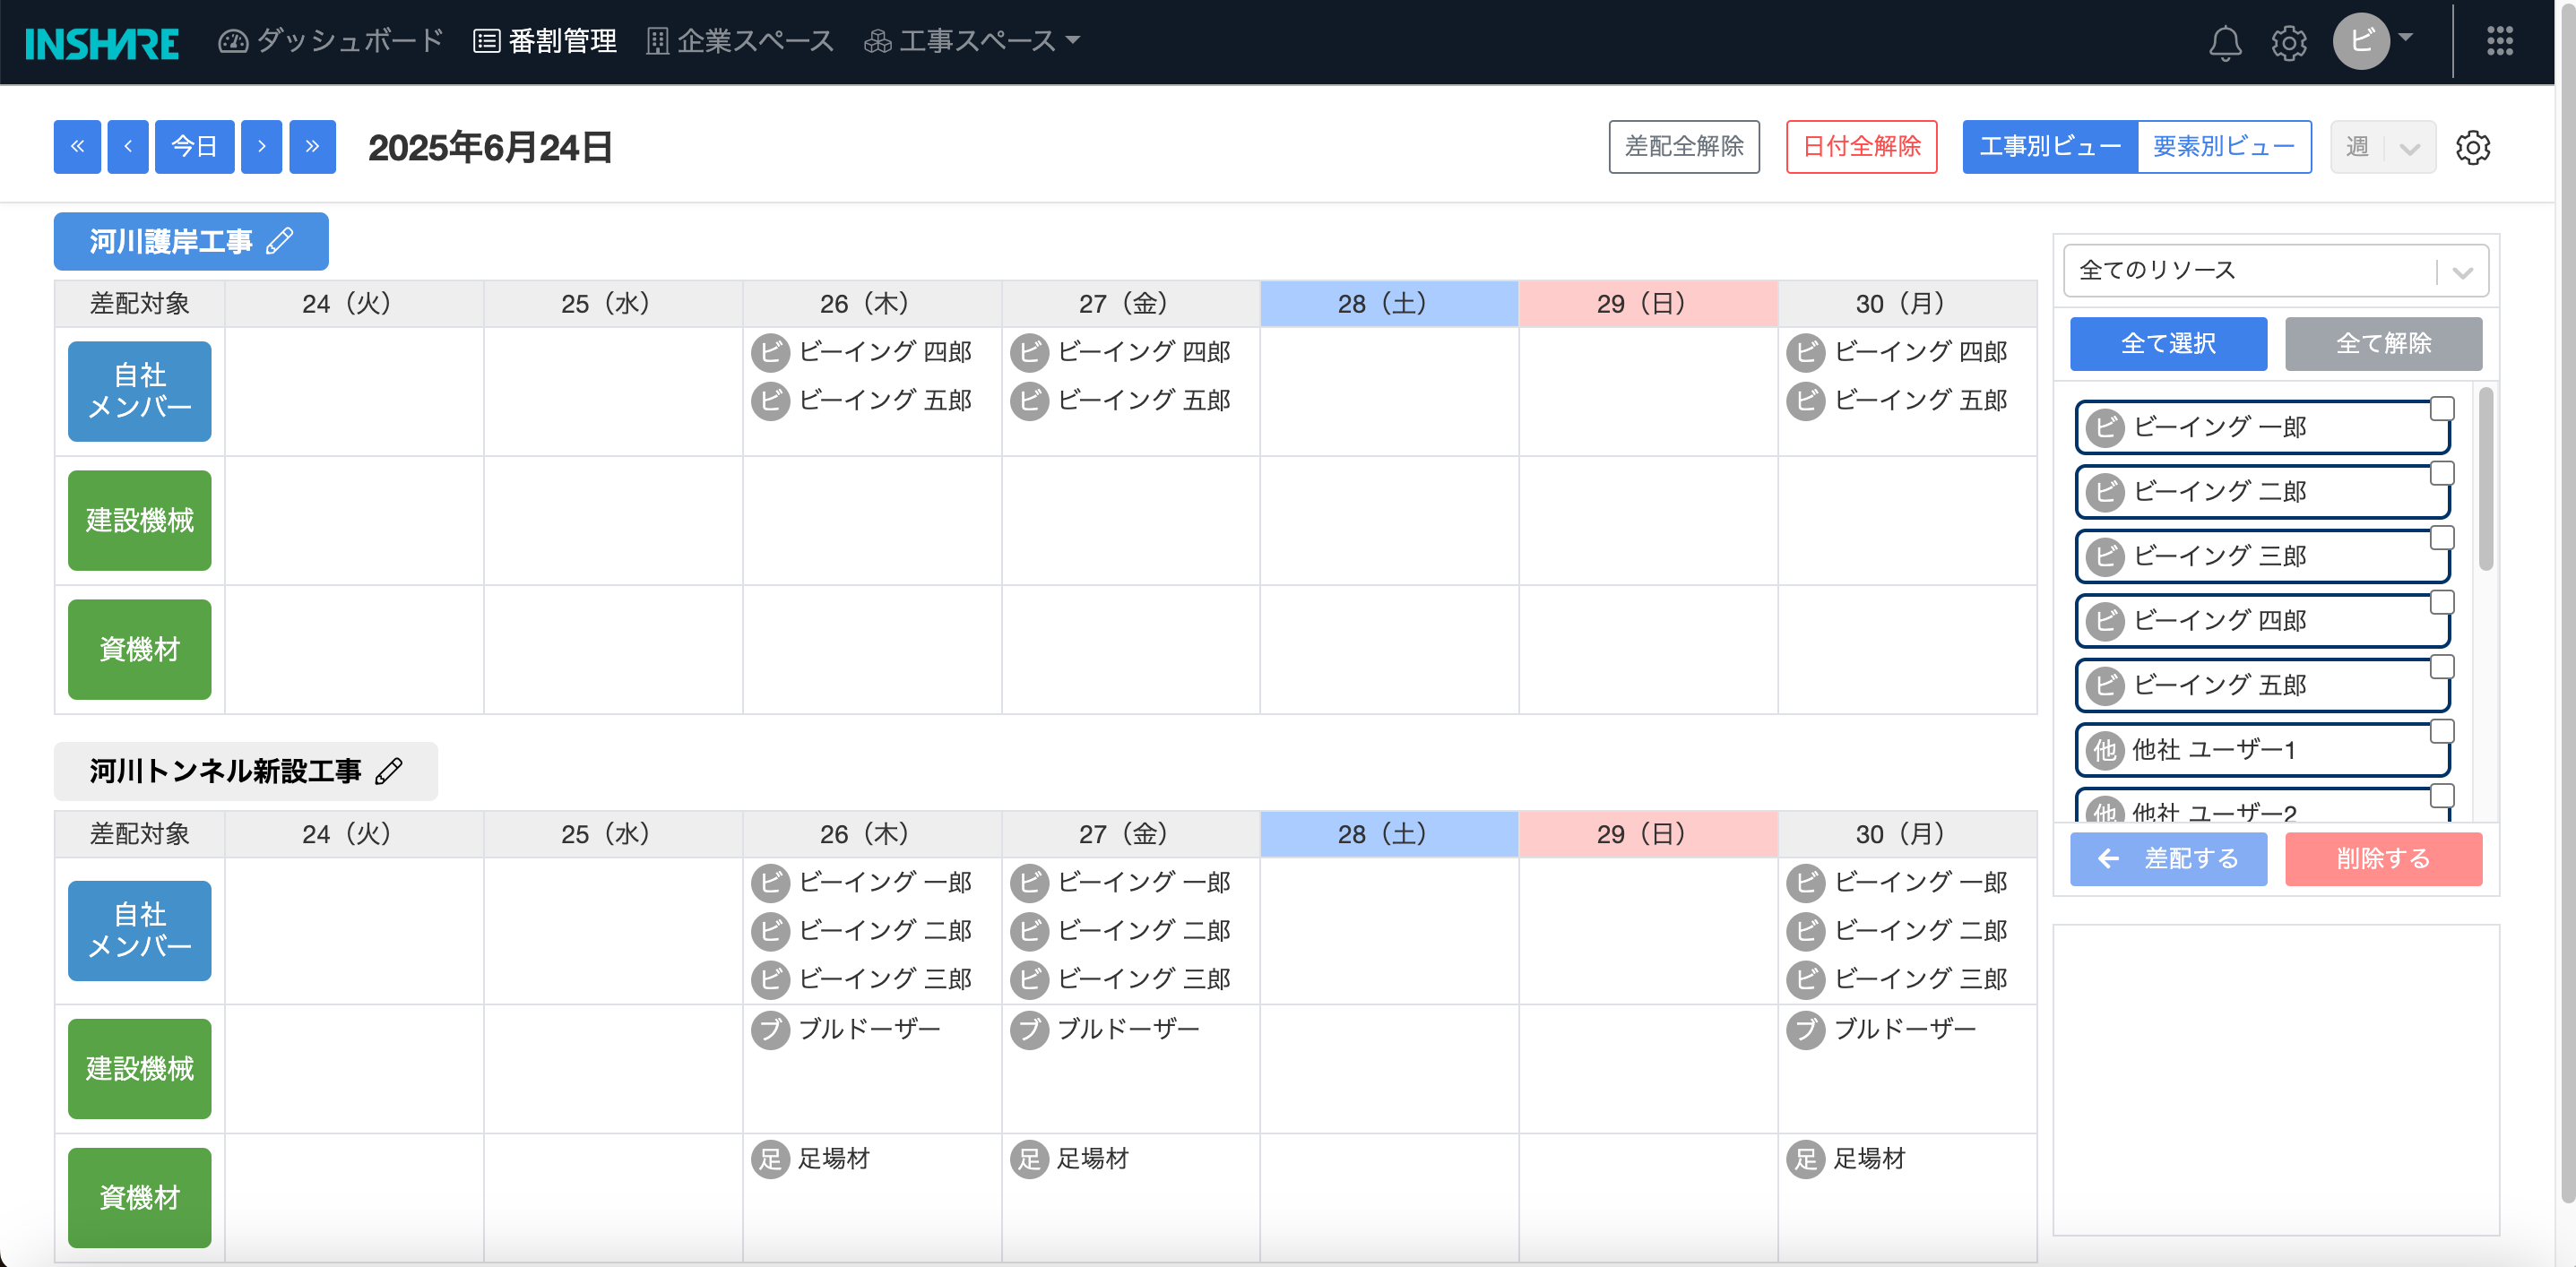This screenshot has width=2576, height=1267.
Task: Click the resource list scrollbar
Action: (2486, 480)
